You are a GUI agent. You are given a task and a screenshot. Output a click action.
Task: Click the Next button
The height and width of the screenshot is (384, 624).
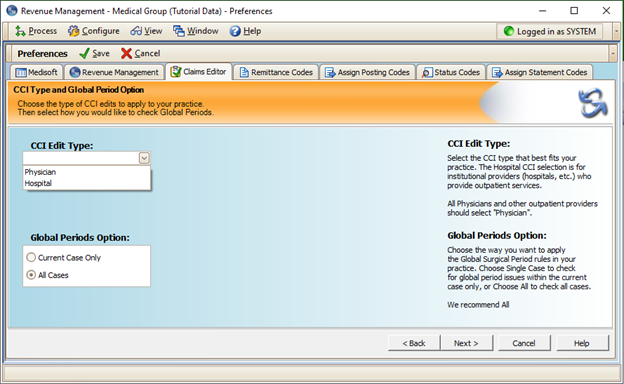pyautogui.click(x=466, y=343)
